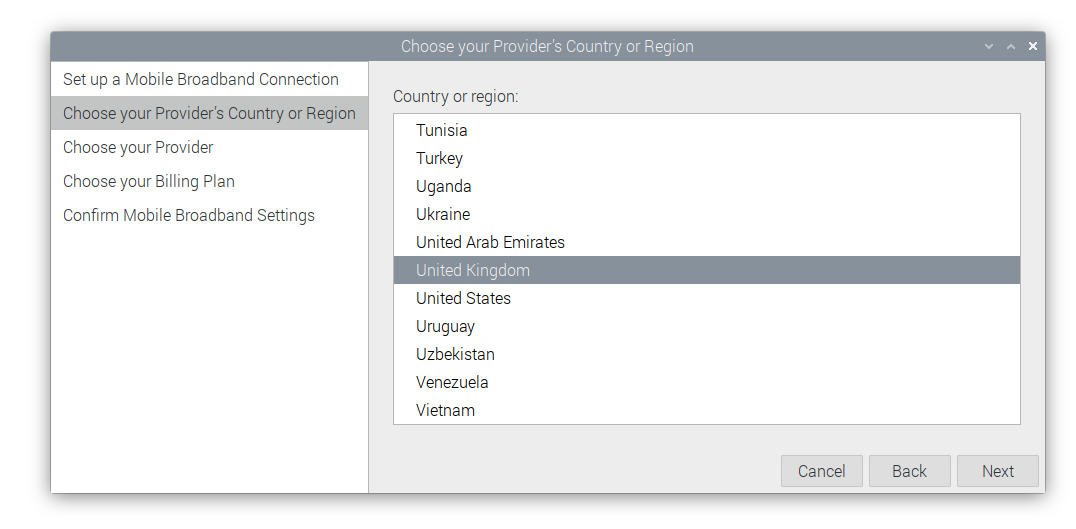Switch to the 'Choose your Provider' step

[138, 147]
